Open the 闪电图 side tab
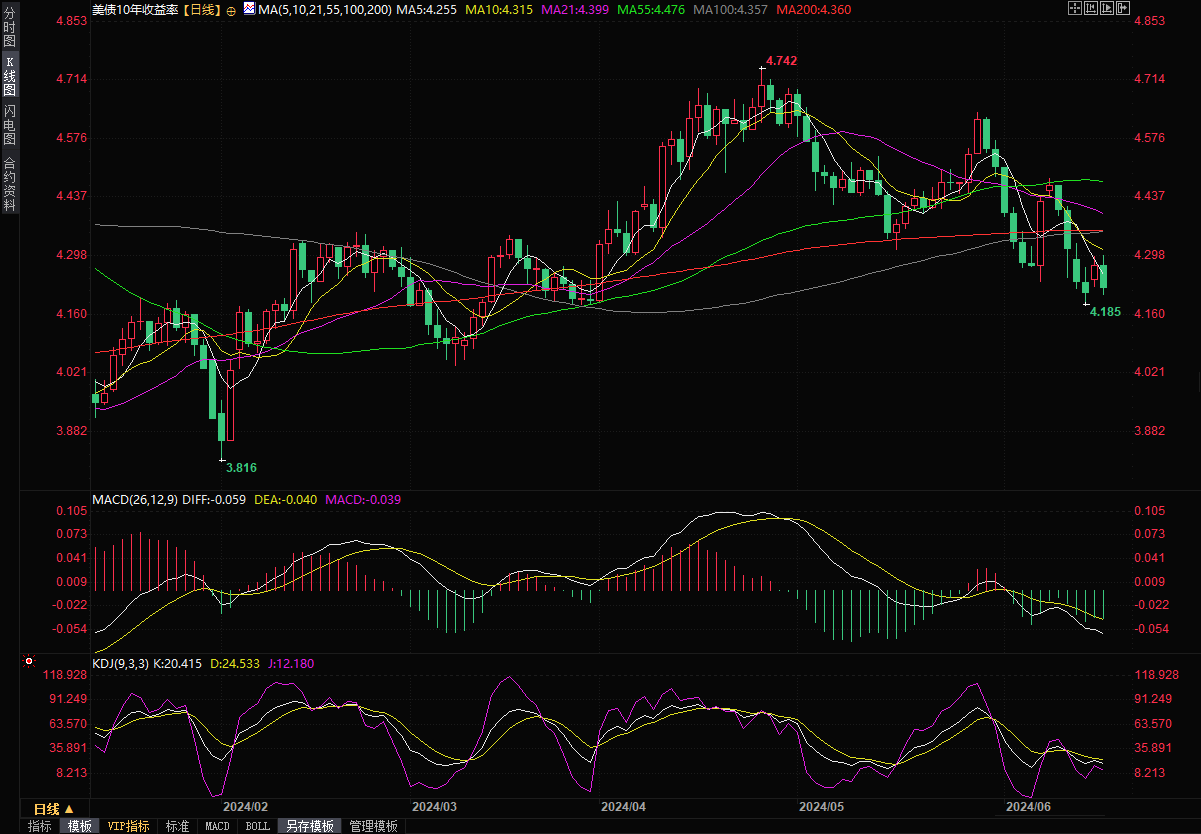 (x=9, y=125)
